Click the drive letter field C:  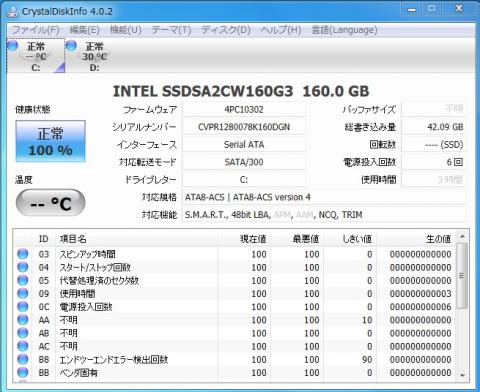(x=244, y=180)
